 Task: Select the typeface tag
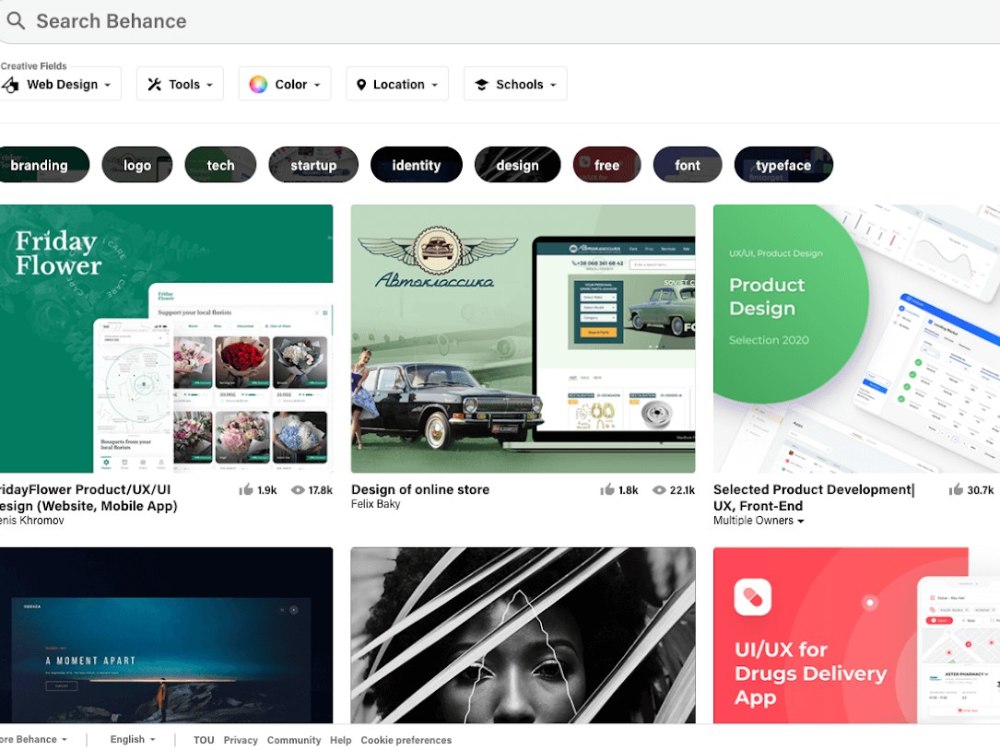tap(783, 165)
